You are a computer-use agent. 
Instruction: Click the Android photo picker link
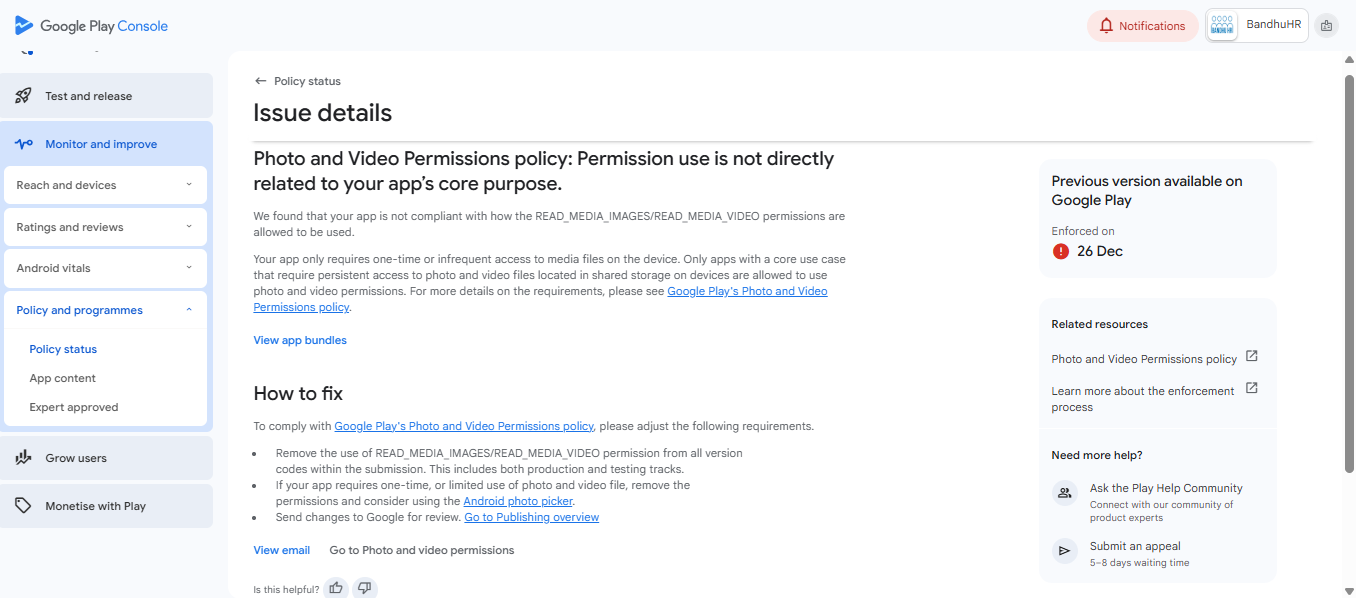pos(518,501)
